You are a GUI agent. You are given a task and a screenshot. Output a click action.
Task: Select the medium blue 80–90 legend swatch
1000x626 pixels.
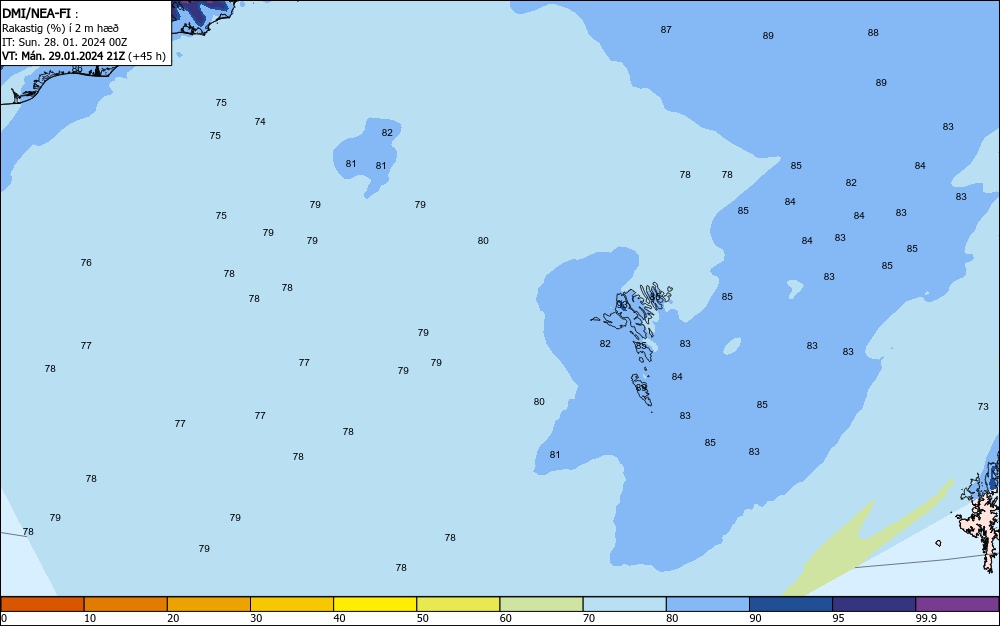(x=708, y=604)
